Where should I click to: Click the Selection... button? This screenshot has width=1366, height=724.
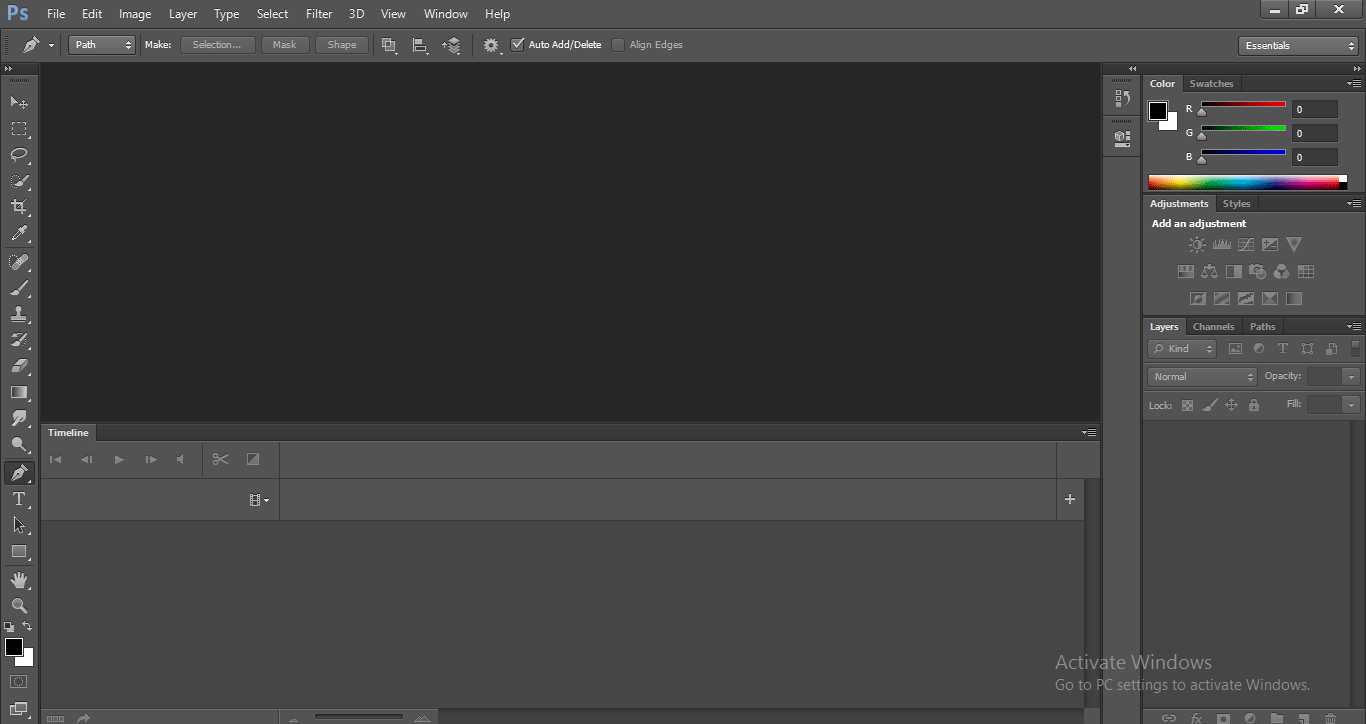217,45
